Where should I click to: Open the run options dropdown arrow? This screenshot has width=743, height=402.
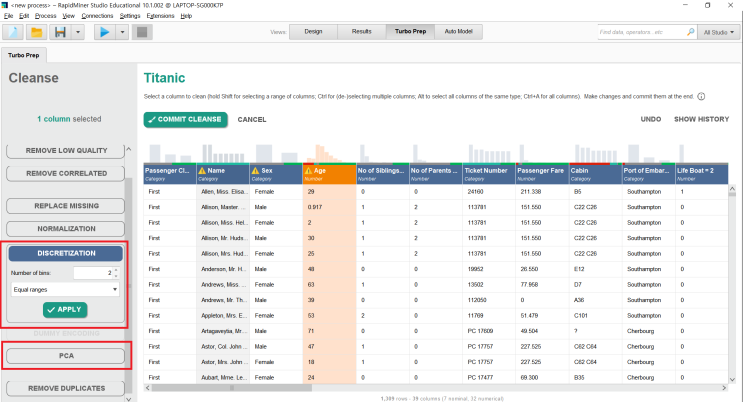pos(122,32)
